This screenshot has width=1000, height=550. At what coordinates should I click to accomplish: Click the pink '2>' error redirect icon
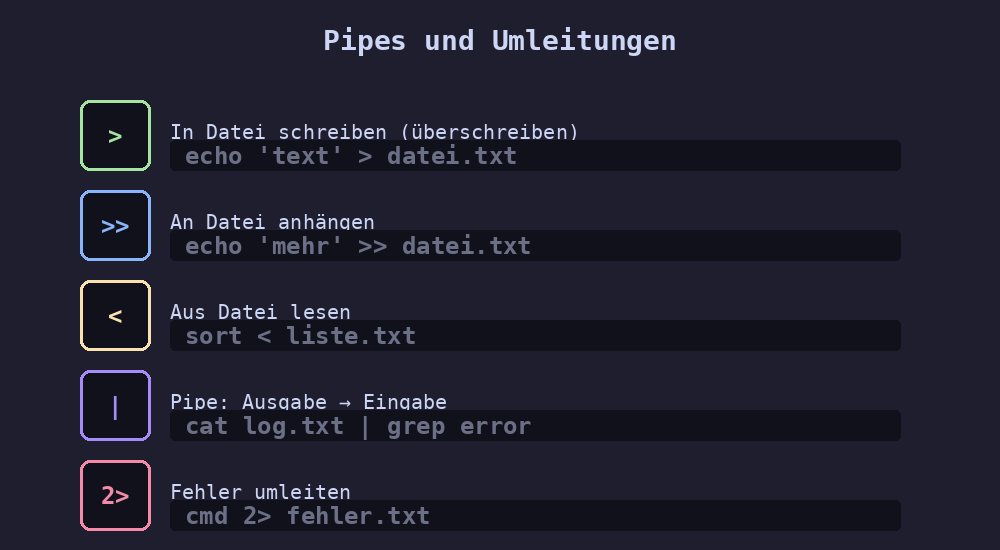tap(115, 496)
